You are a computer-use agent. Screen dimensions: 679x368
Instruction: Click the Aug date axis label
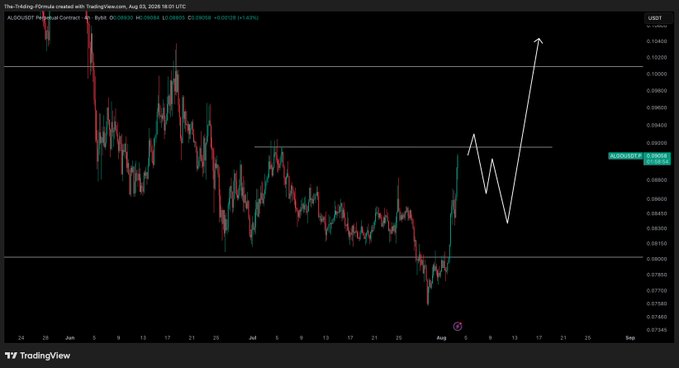click(441, 338)
